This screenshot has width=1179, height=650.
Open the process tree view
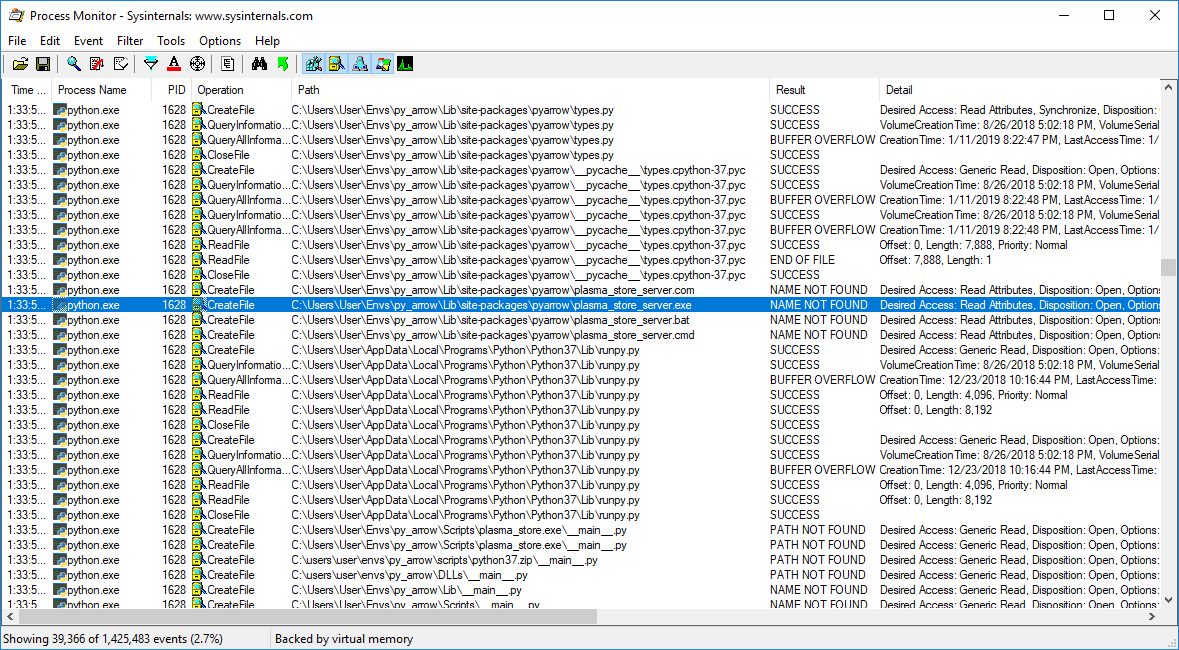click(x=228, y=63)
